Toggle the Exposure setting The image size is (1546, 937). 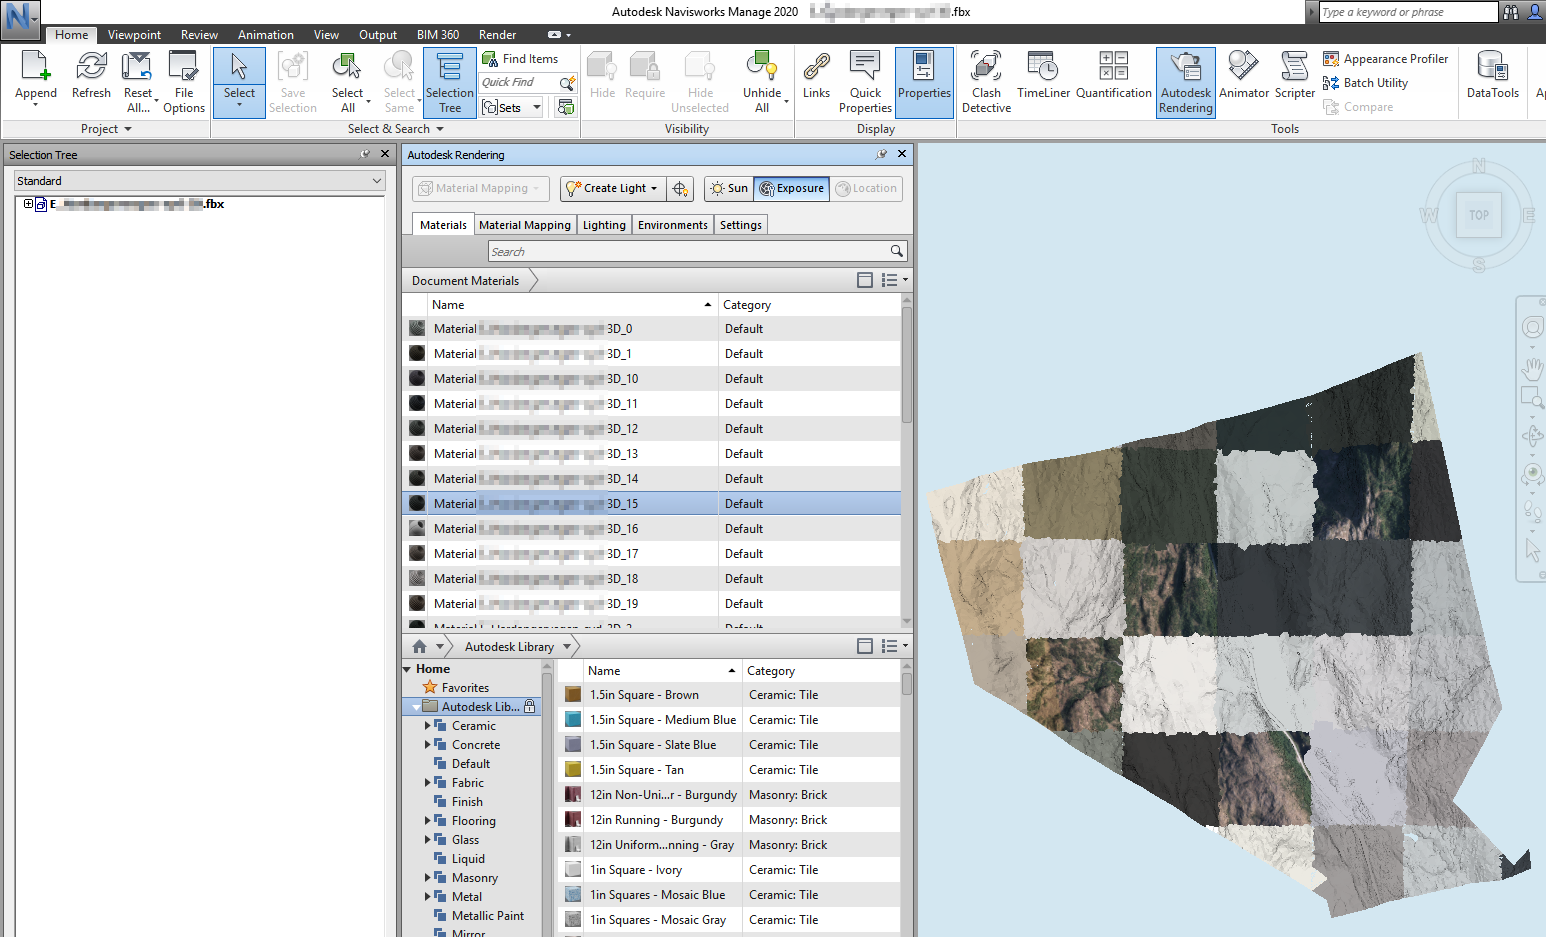pos(791,188)
